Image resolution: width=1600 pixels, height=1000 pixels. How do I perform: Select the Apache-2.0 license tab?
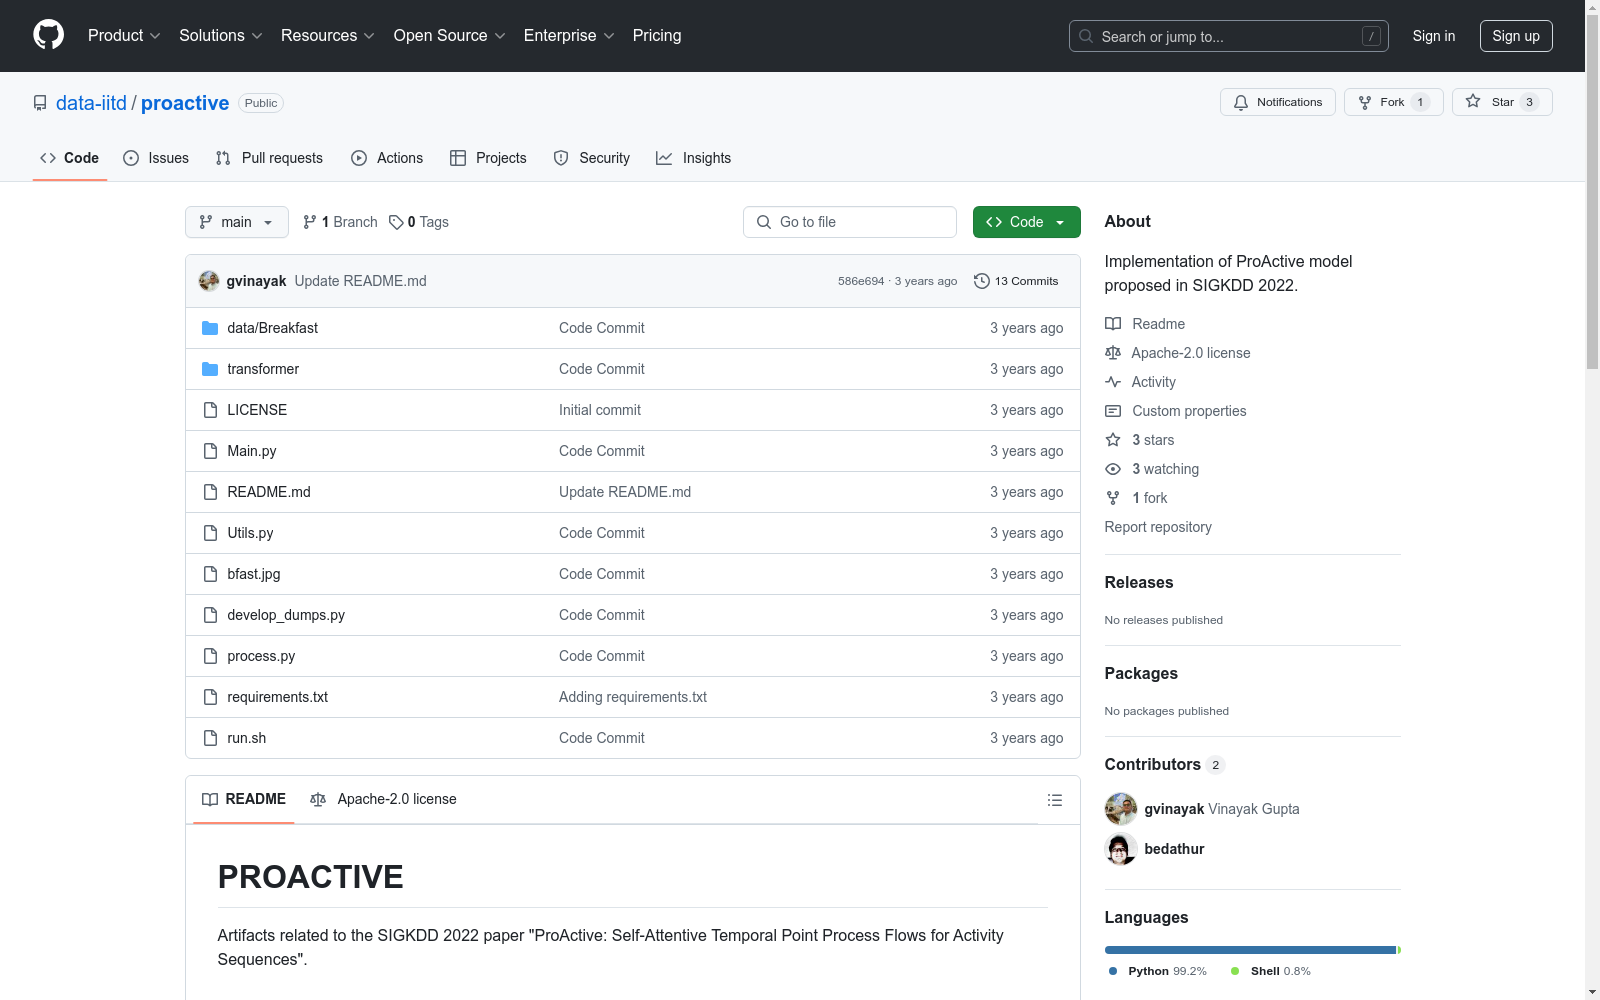[383, 799]
